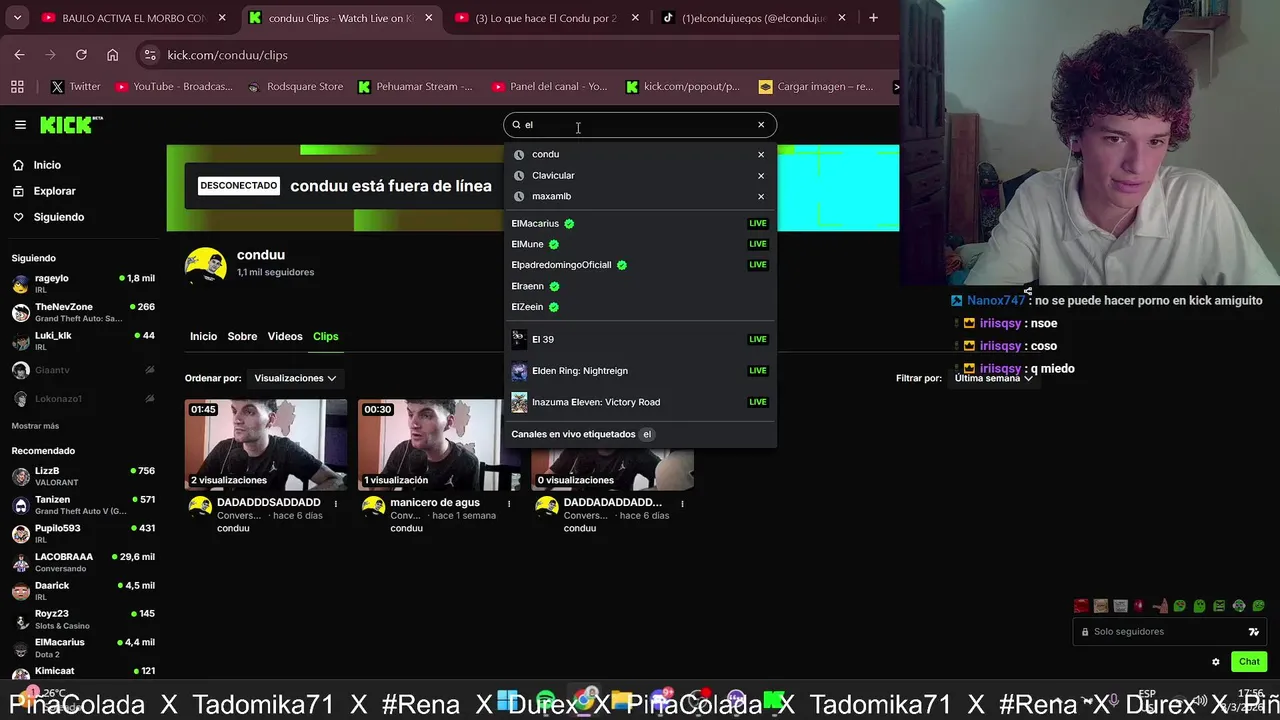Open the apps grid in bookmarks bar
This screenshot has width=1280, height=720.
18,87
